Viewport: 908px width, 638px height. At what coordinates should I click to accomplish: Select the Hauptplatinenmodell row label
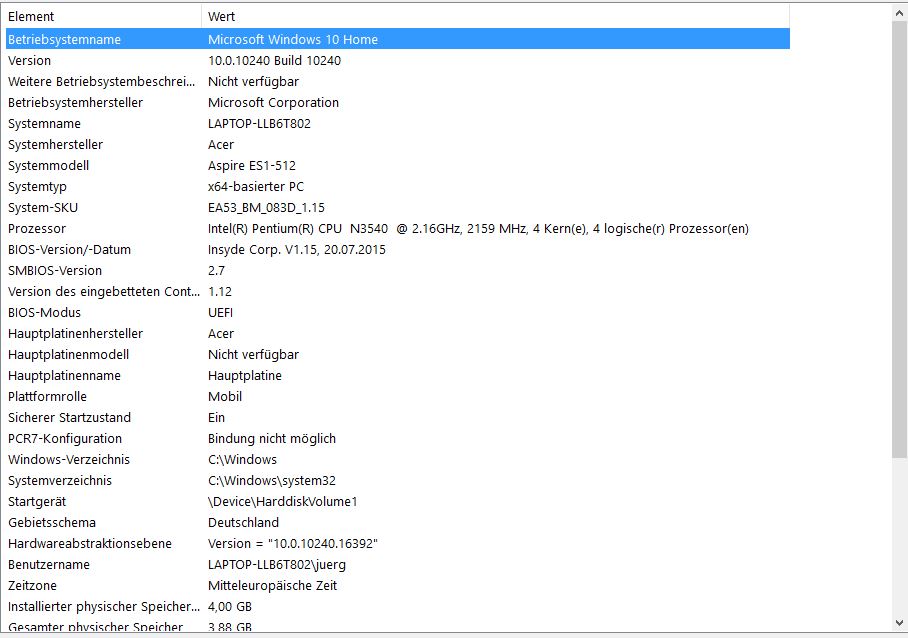[x=68, y=354]
